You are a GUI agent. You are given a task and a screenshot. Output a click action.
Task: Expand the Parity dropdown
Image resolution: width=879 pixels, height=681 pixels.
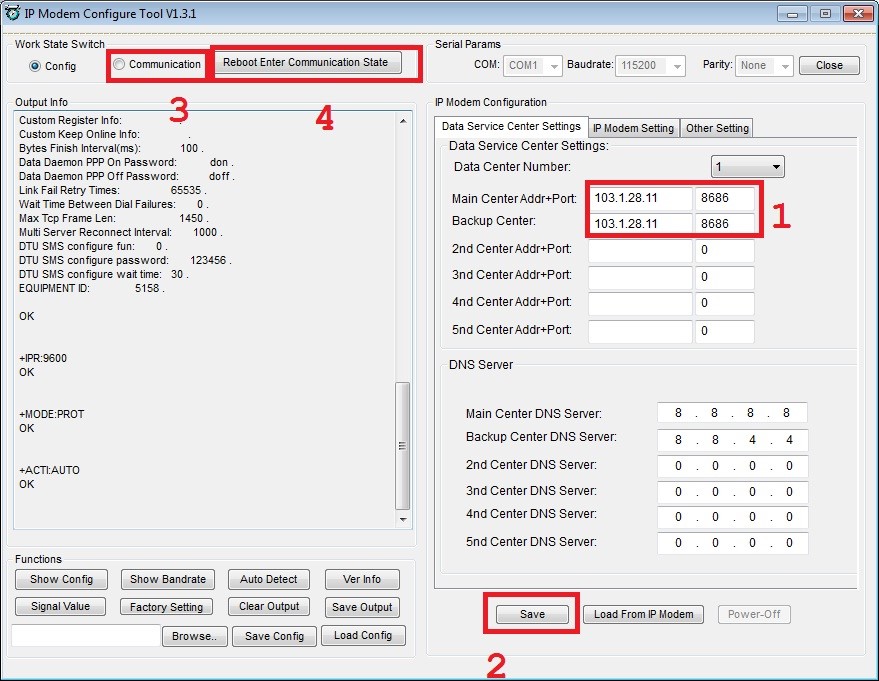(764, 66)
